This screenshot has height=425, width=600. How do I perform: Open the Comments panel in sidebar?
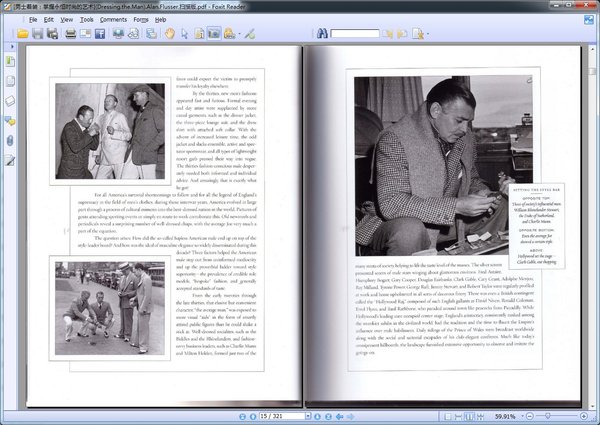tap(9, 121)
